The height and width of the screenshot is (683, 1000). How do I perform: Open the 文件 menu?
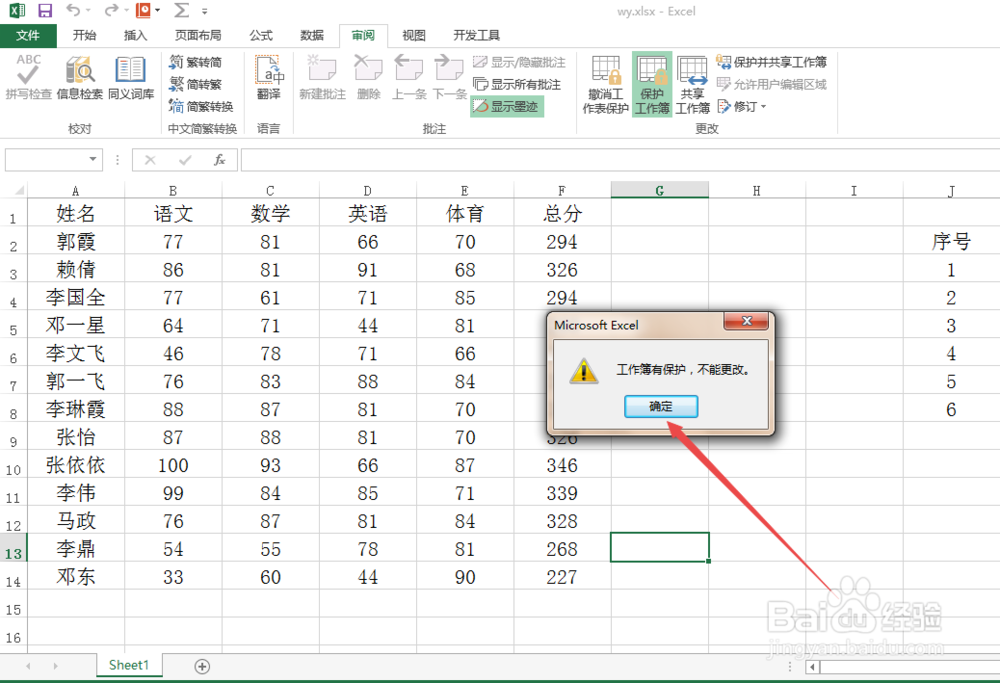29,35
